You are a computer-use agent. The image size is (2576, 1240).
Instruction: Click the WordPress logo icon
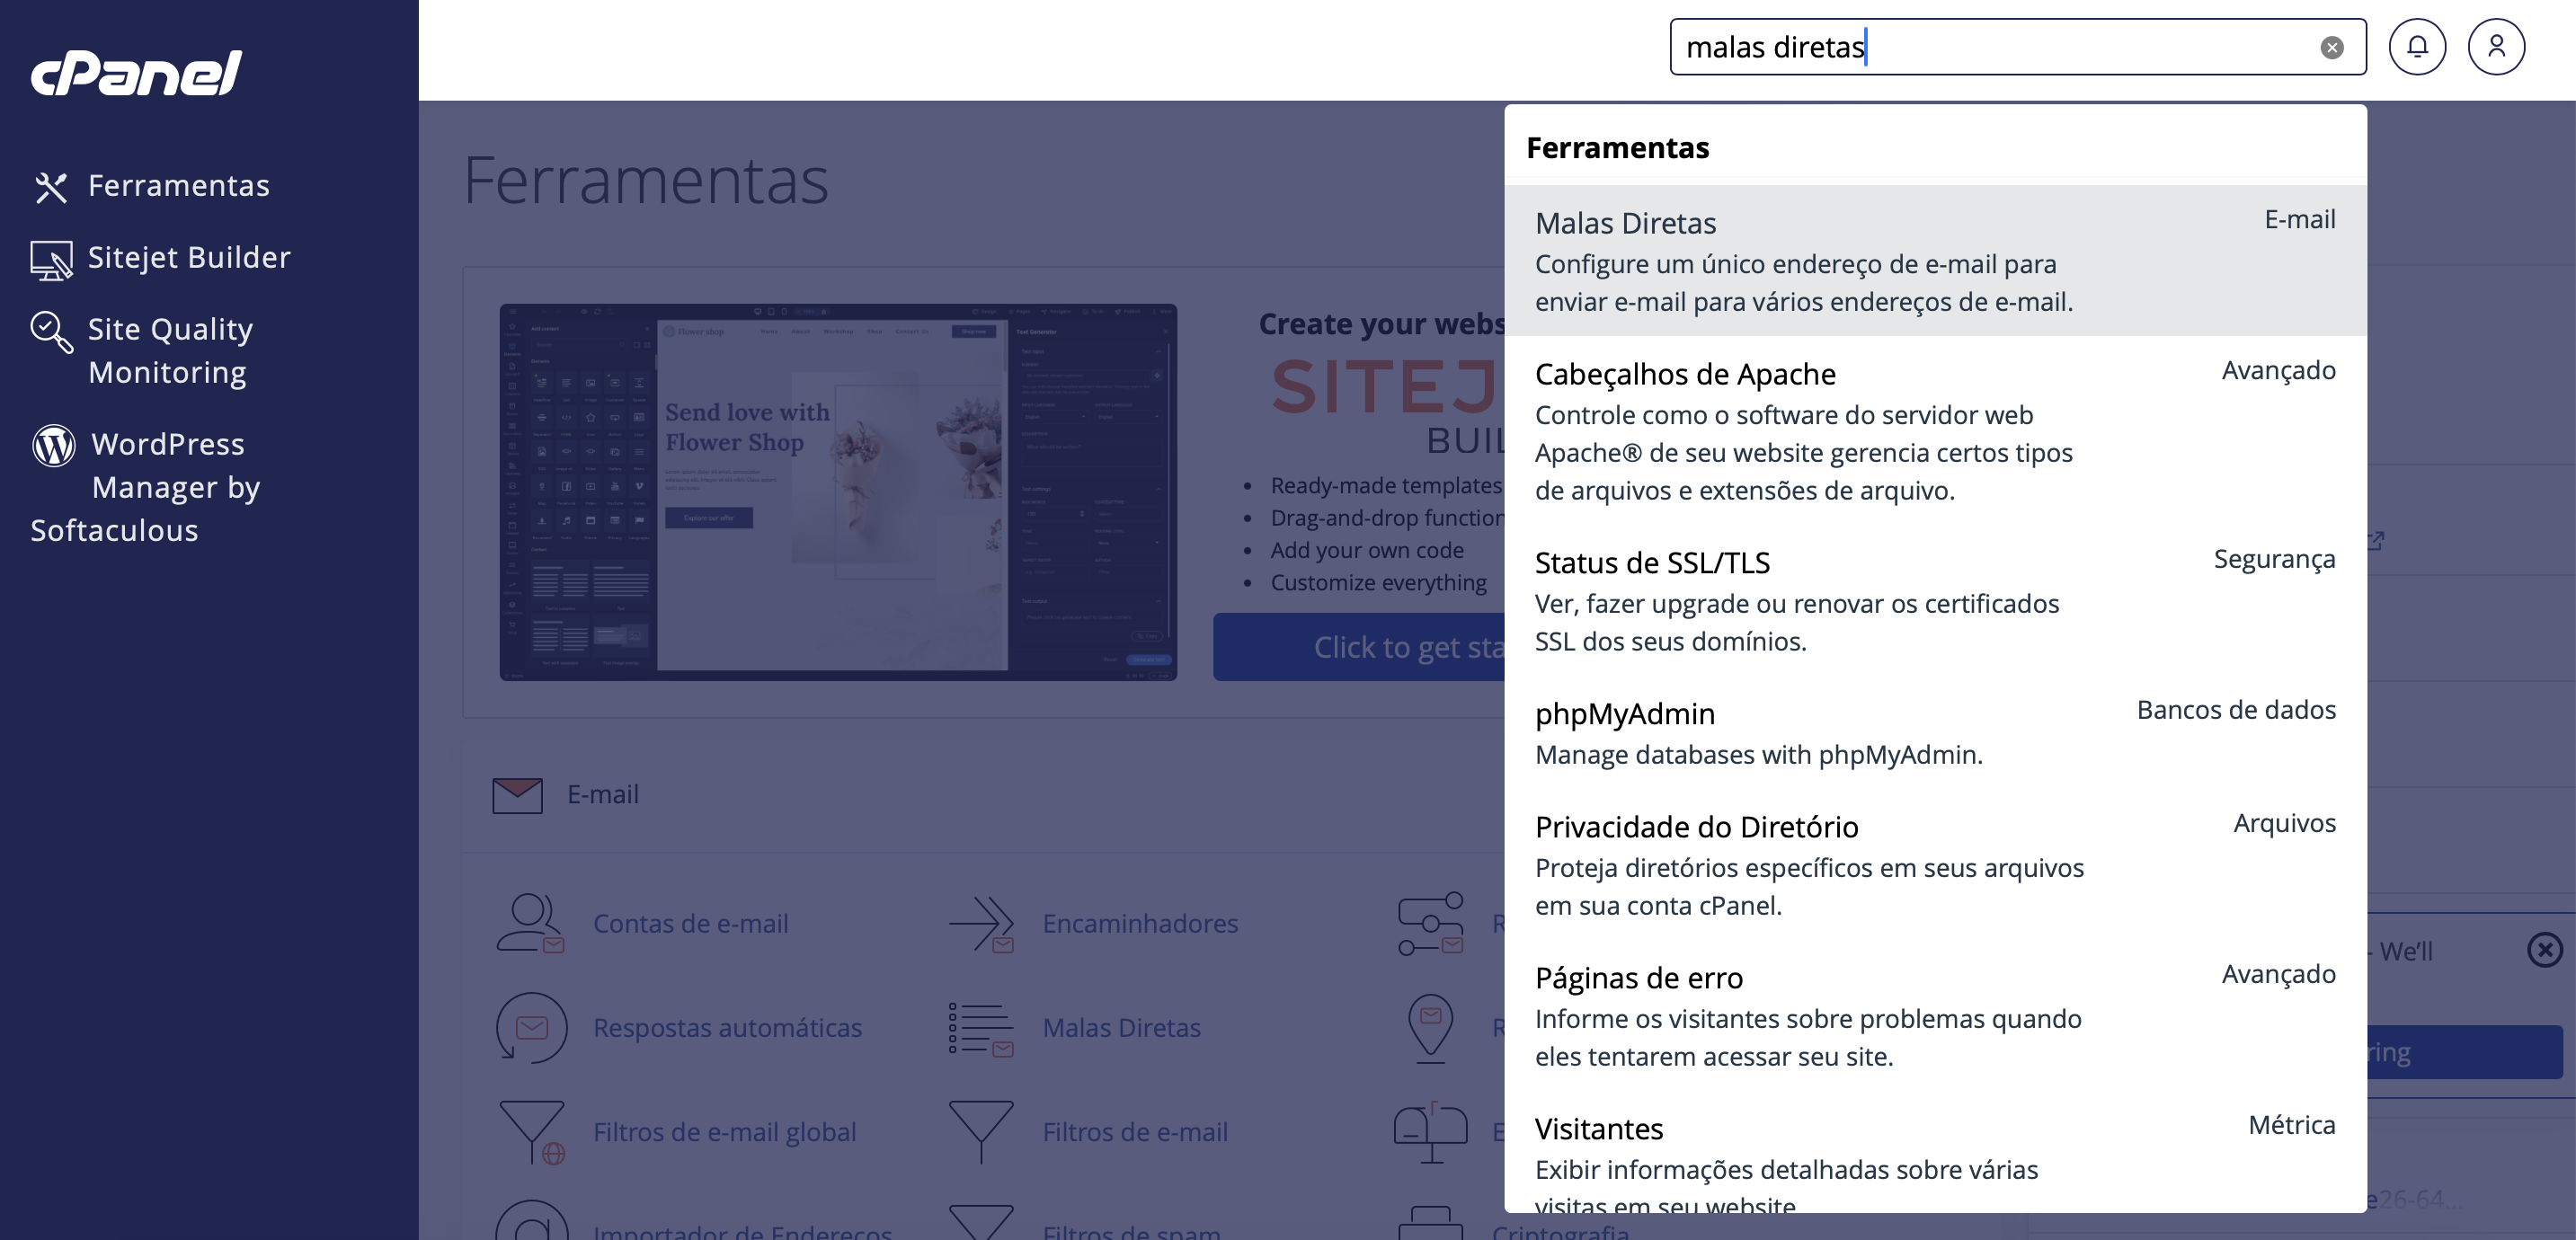(x=54, y=445)
